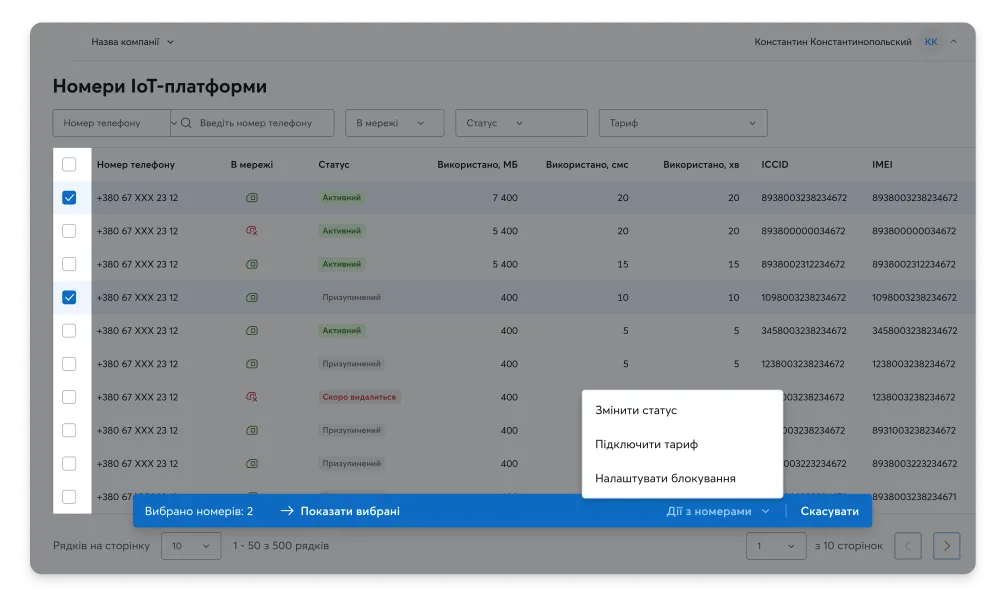Click the '1 - 50 з 500 рядків' text
This screenshot has width=1006, height=597.
point(281,546)
